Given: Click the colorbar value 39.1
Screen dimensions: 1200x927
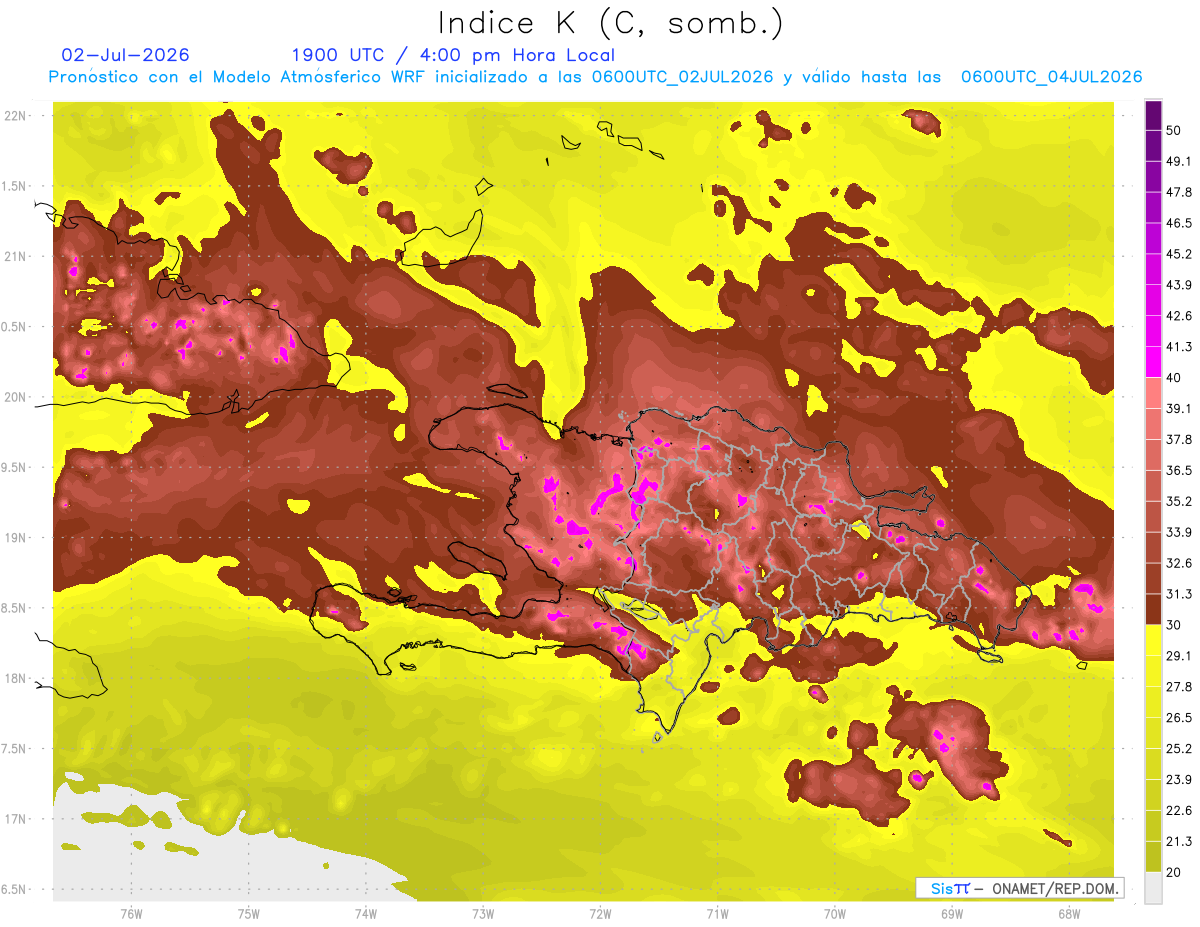Looking at the screenshot, I should (1178, 409).
